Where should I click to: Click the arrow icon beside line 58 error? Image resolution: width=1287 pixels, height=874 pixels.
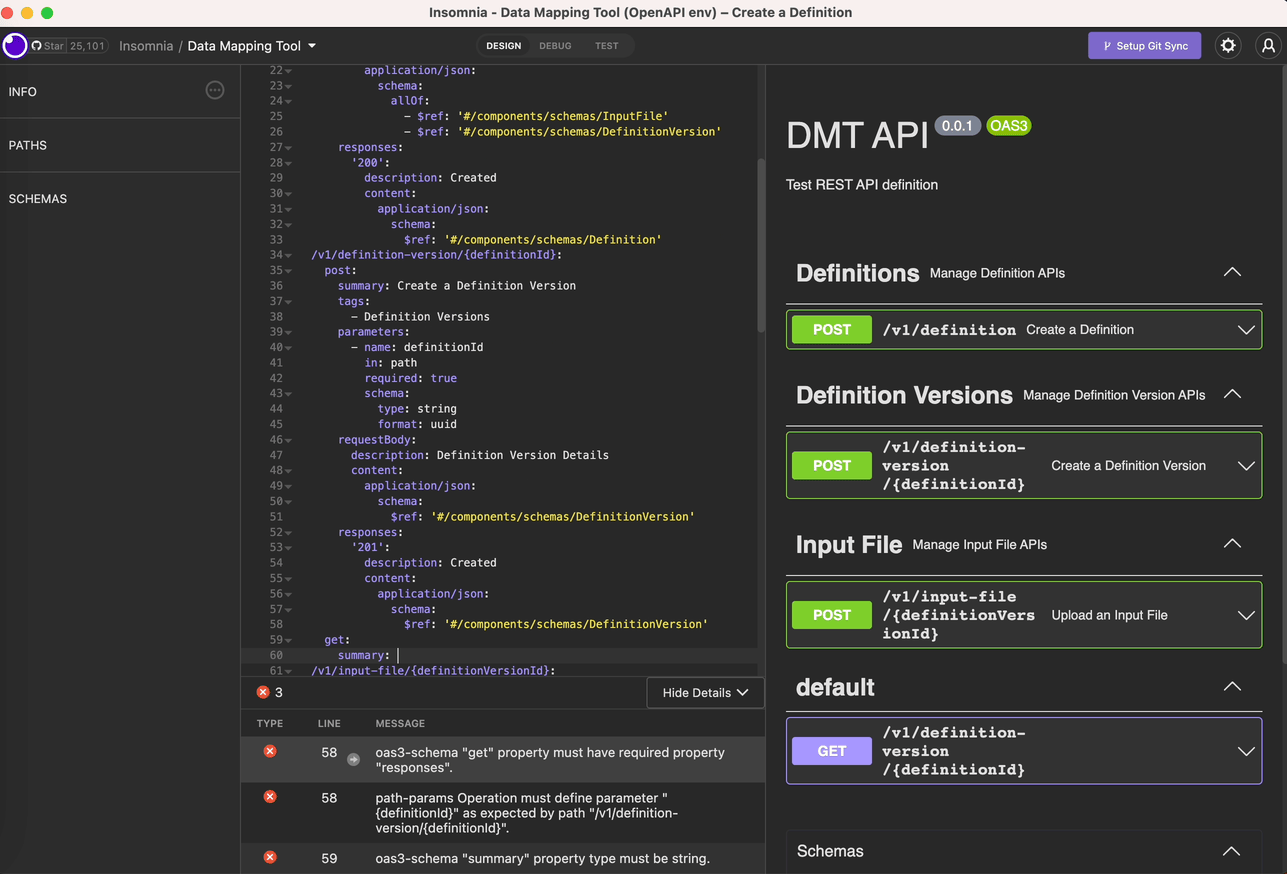353,760
